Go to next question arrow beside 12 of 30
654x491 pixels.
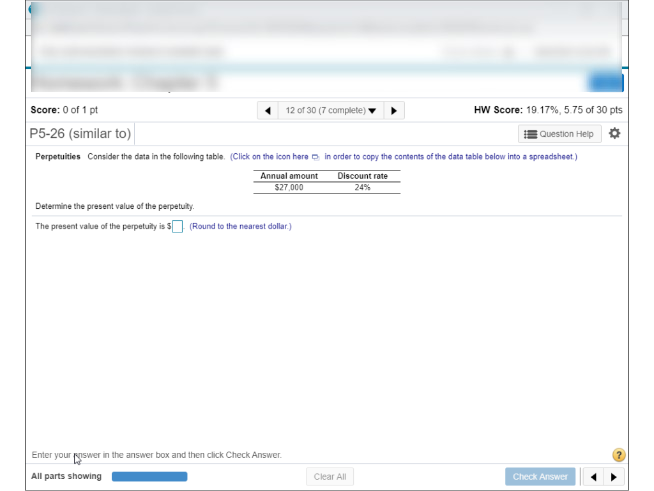[x=394, y=111]
